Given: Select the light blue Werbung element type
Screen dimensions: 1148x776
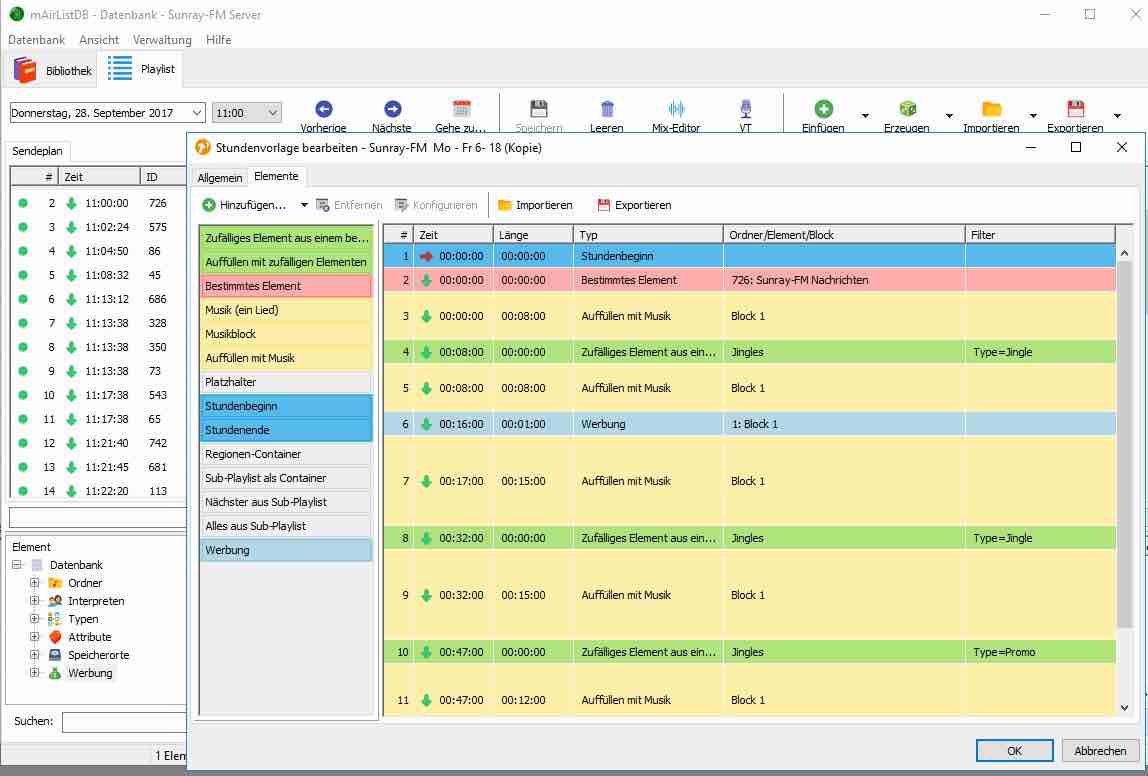Looking at the screenshot, I should coord(285,550).
